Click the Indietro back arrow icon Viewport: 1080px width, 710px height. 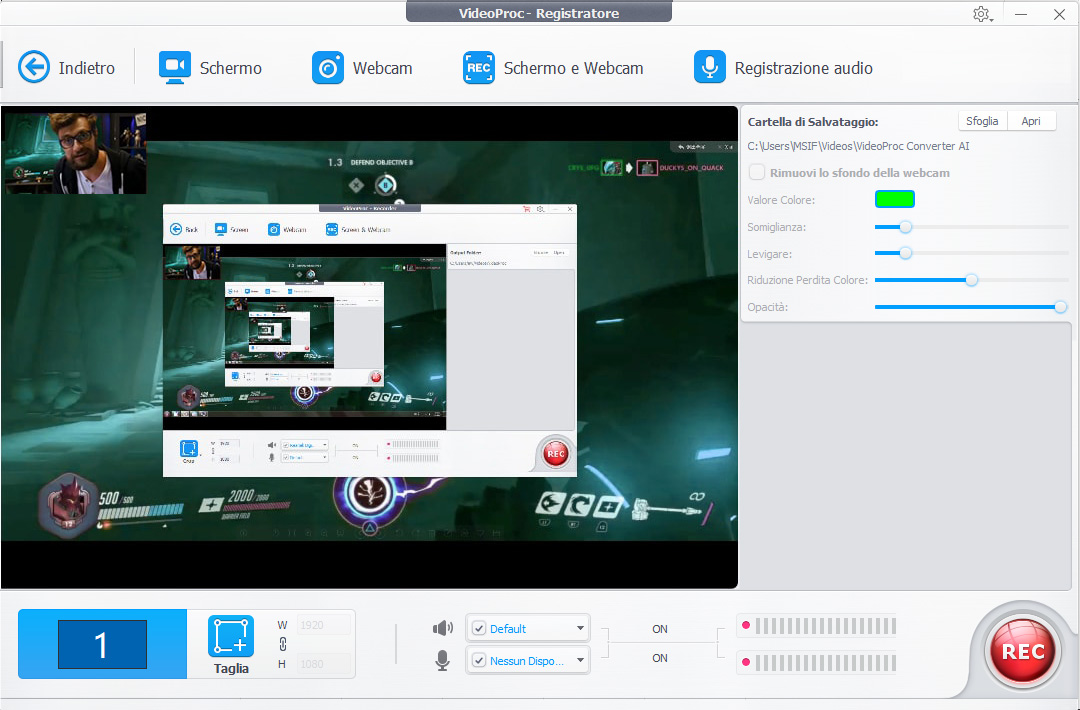(x=34, y=67)
